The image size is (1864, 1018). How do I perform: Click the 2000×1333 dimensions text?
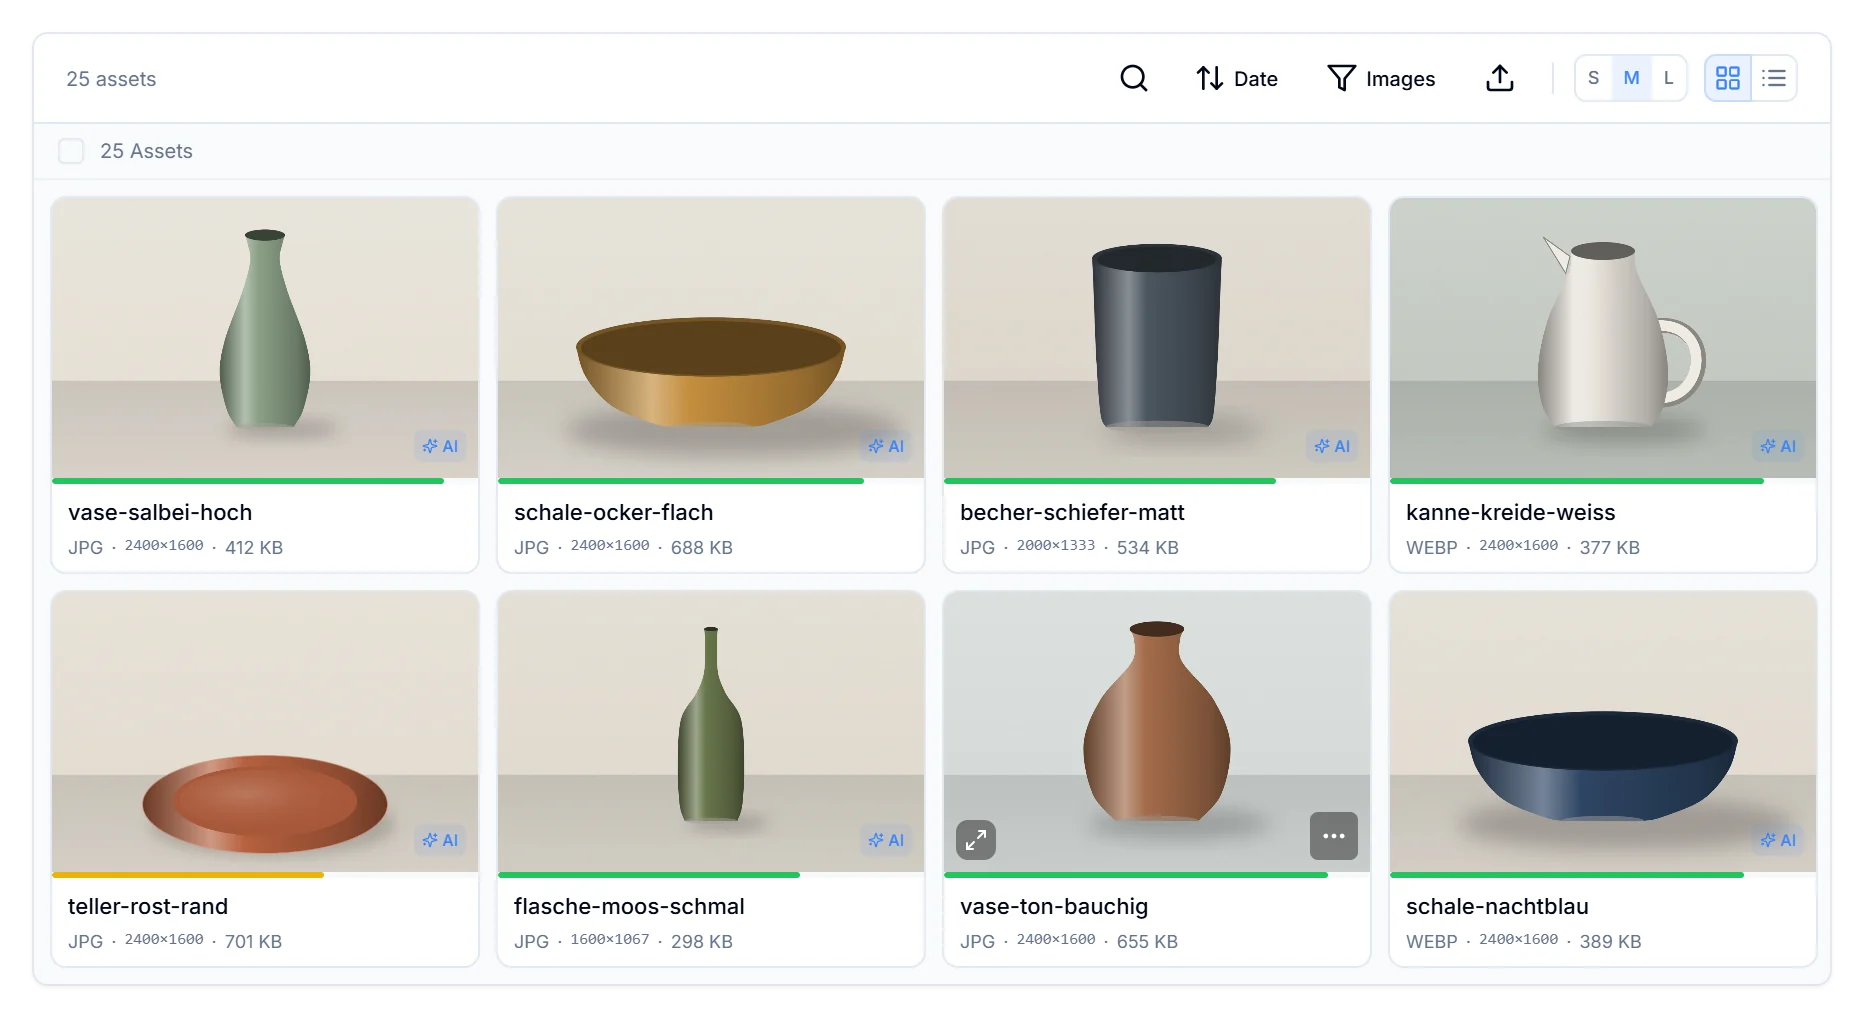coord(1056,546)
